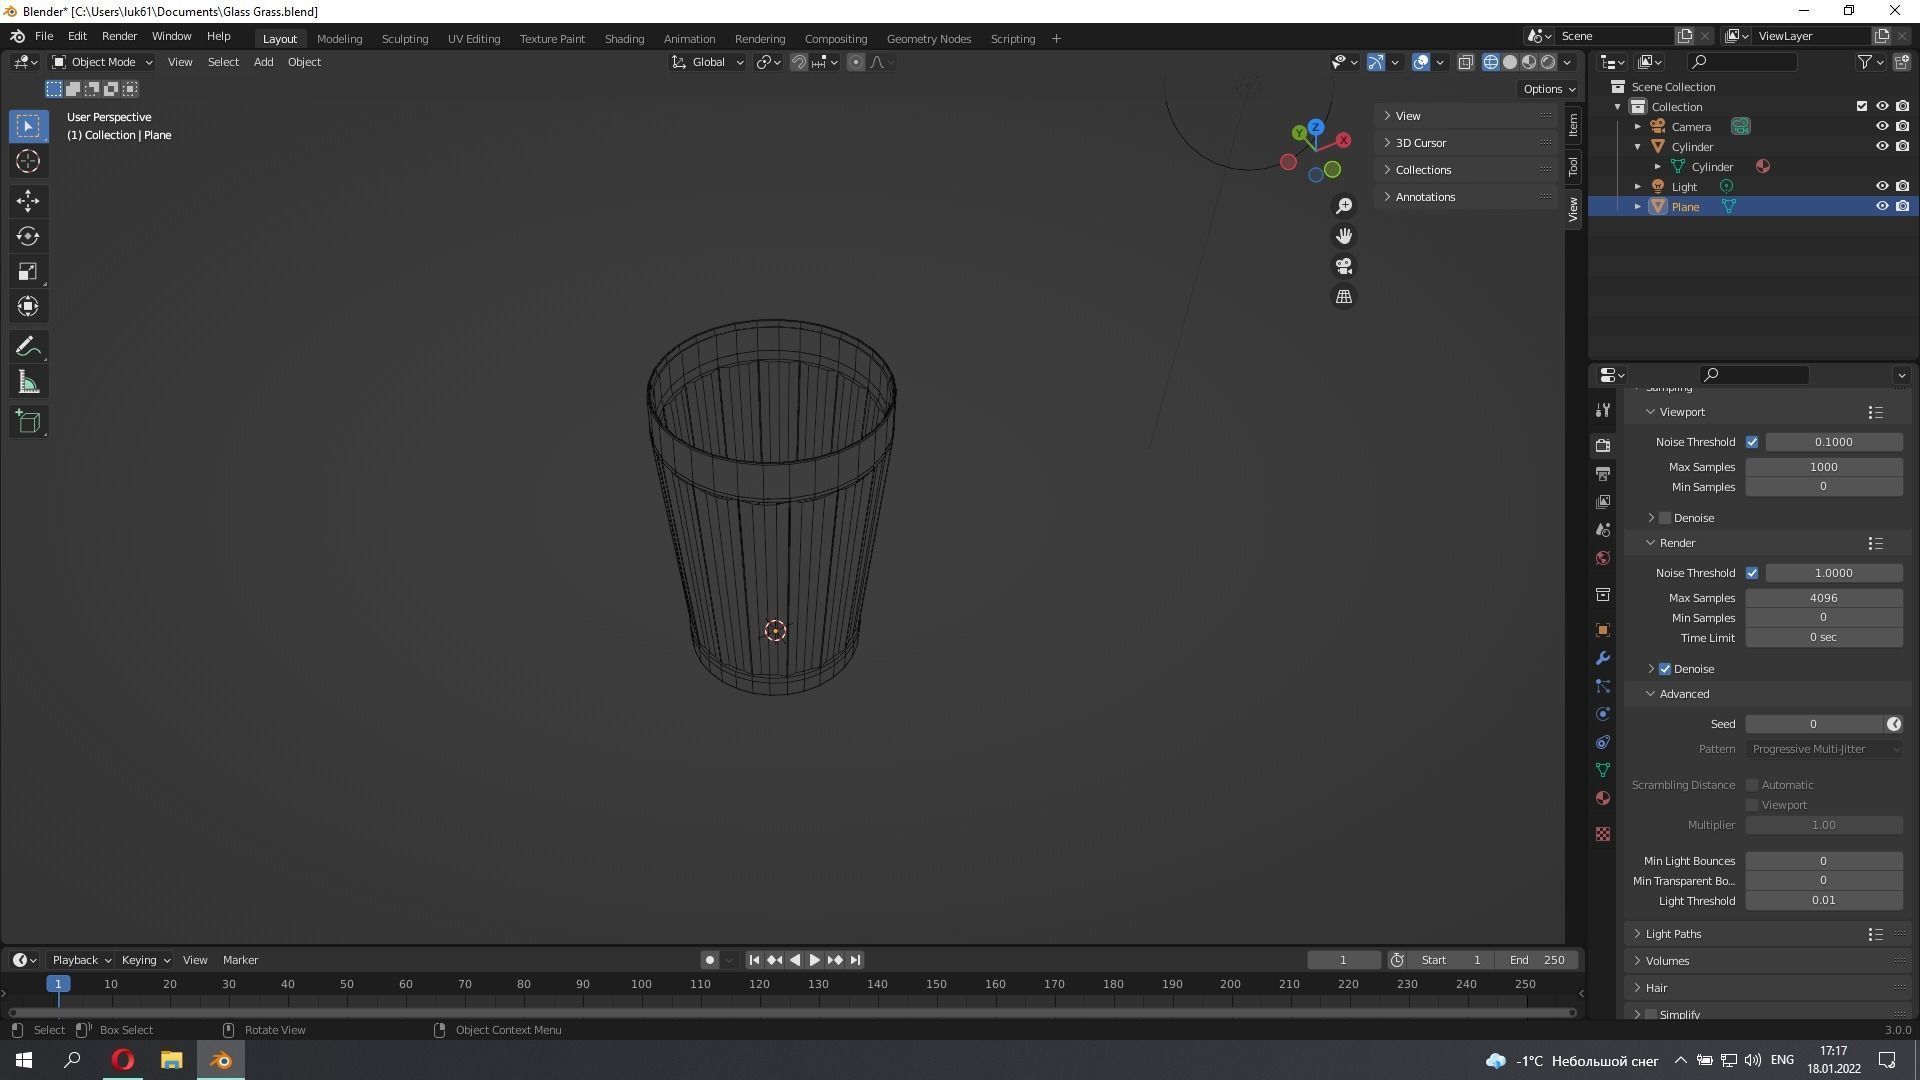
Task: Open Opera browser from taskbar
Action: click(x=123, y=1060)
